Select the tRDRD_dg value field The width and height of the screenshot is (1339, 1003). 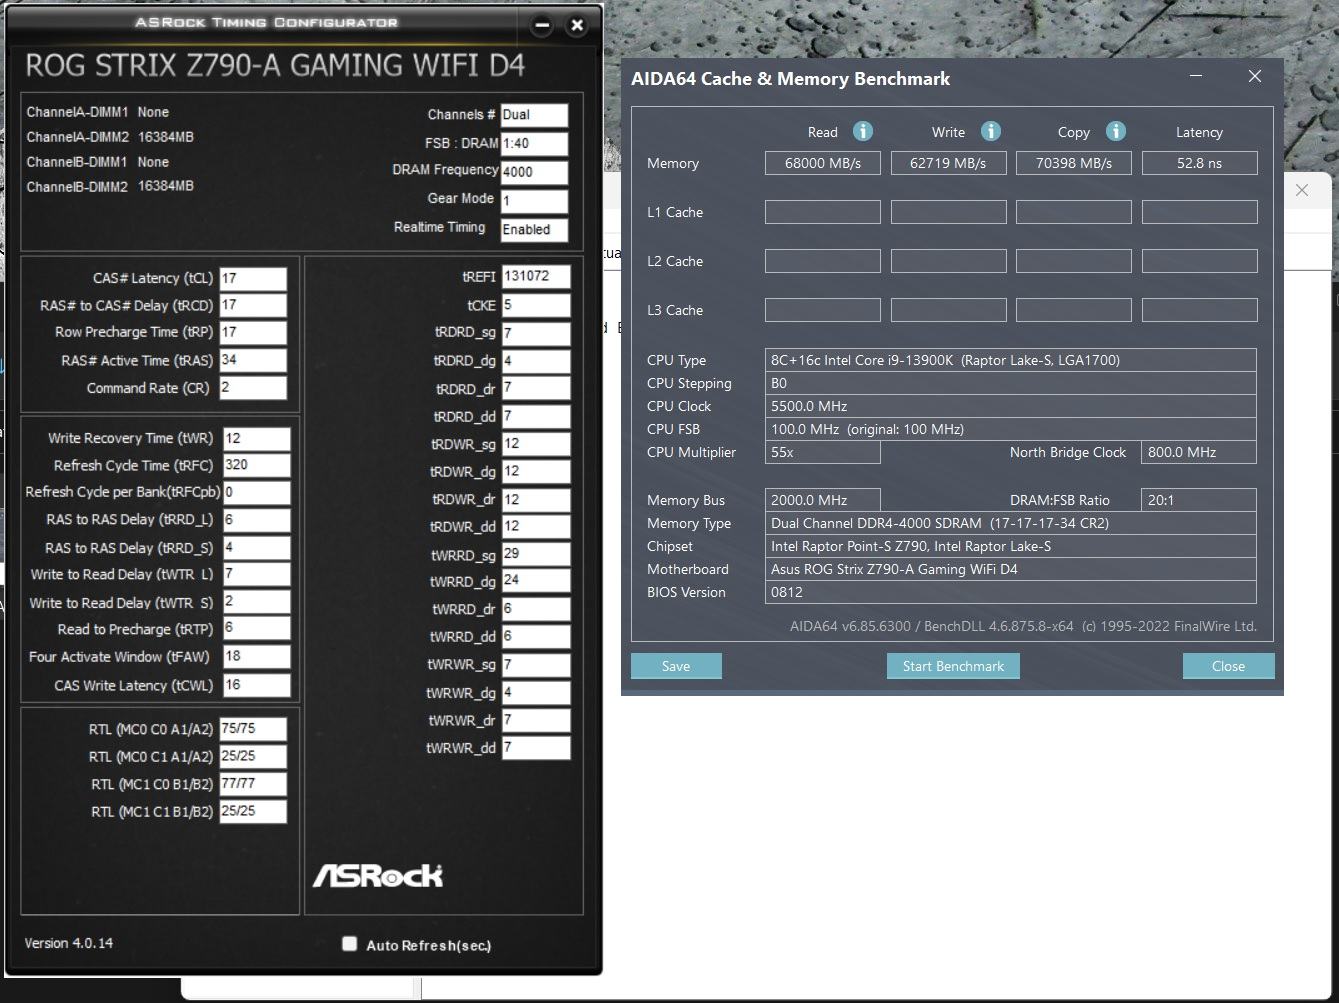click(536, 361)
